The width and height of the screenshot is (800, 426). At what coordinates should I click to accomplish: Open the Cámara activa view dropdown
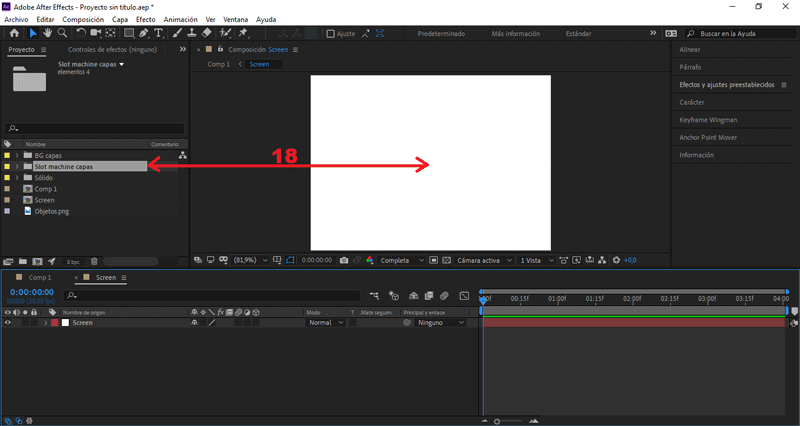[x=484, y=260]
